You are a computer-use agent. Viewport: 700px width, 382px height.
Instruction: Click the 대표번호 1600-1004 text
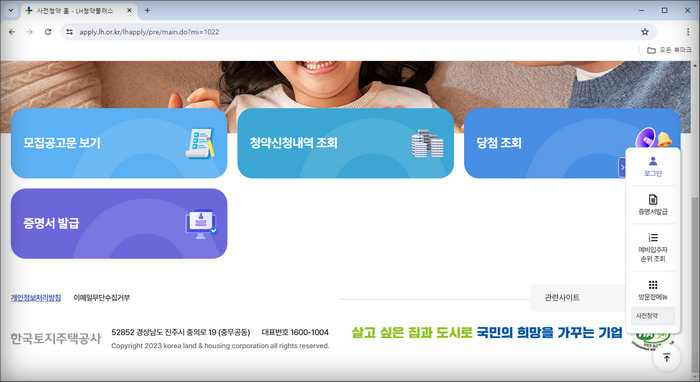295,332
